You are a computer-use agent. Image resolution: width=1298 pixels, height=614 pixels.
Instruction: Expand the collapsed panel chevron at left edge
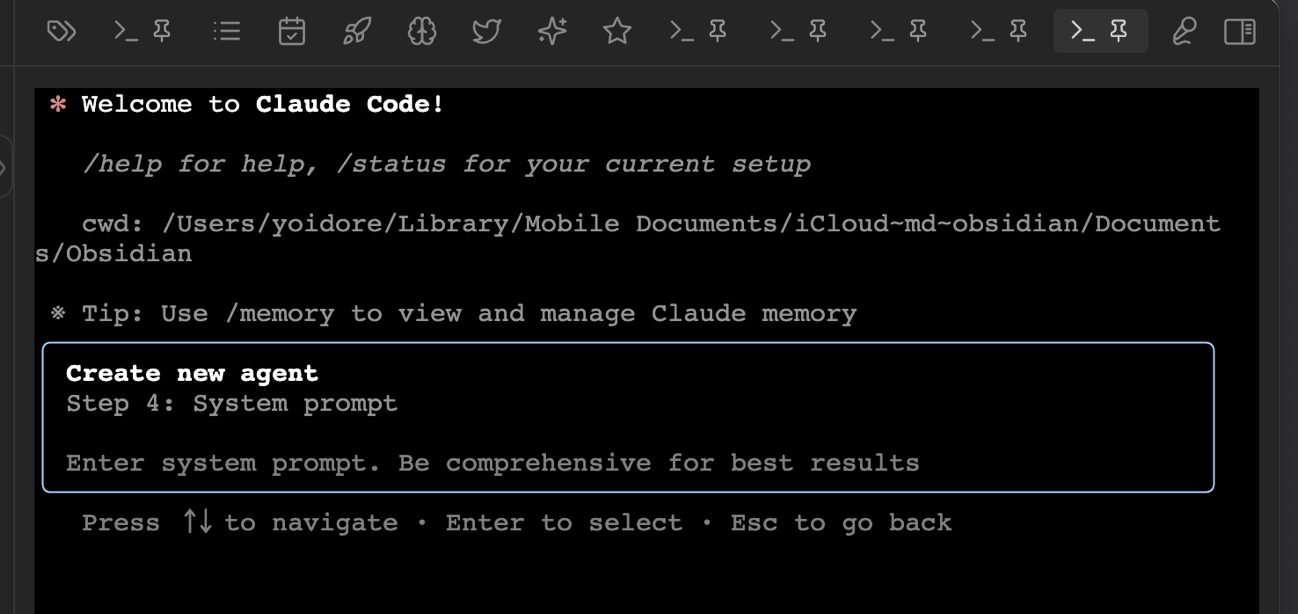[4, 167]
